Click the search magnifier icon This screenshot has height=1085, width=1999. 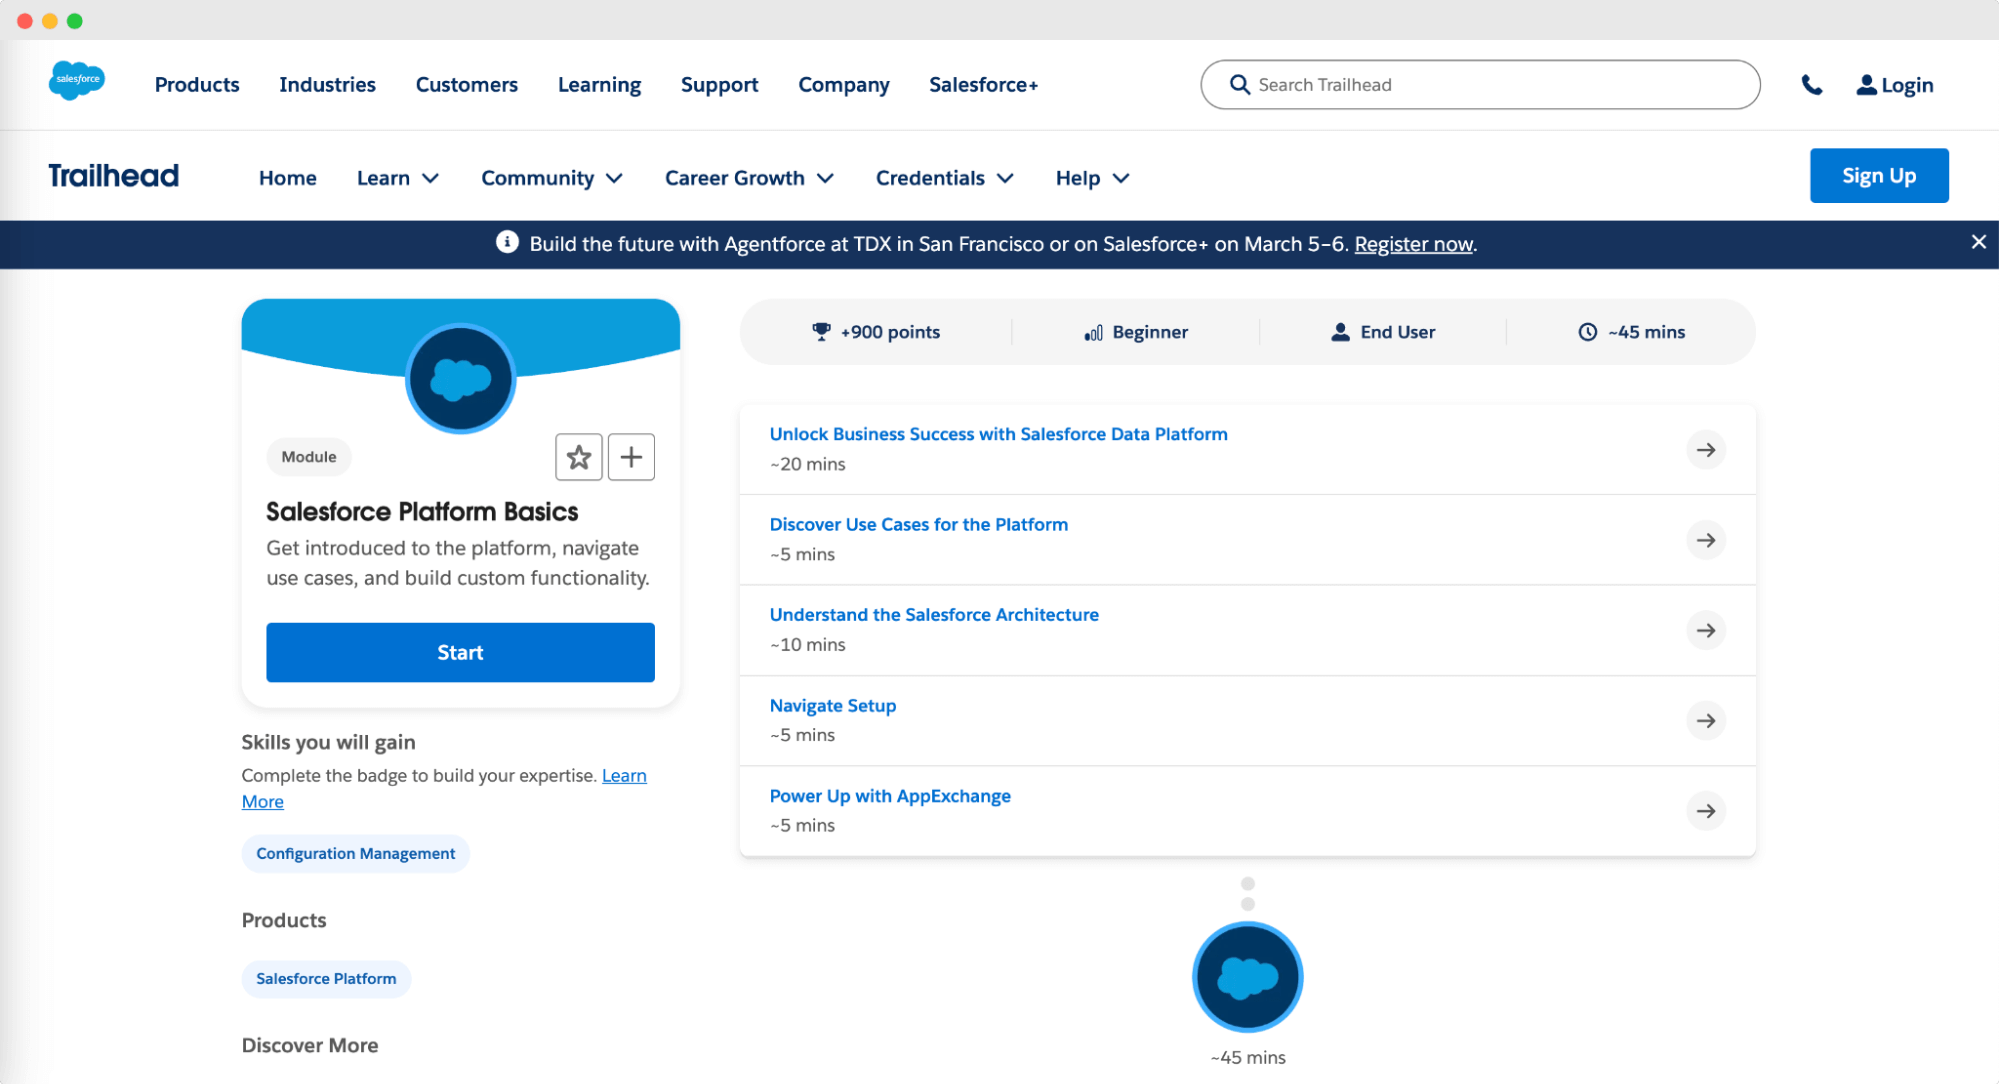pyautogui.click(x=1239, y=85)
